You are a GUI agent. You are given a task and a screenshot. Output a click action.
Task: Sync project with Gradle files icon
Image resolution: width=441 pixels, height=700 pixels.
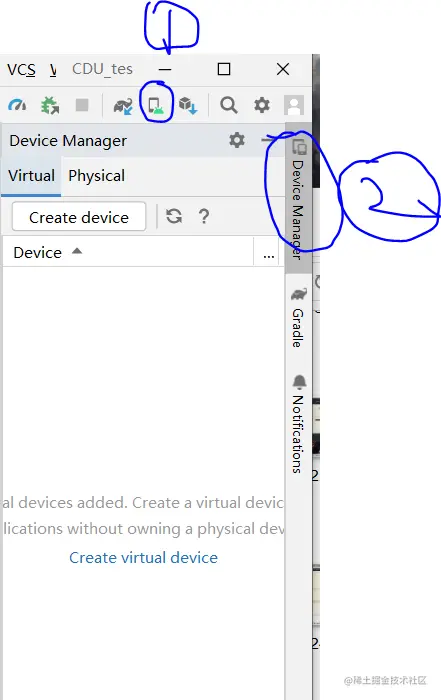123,106
